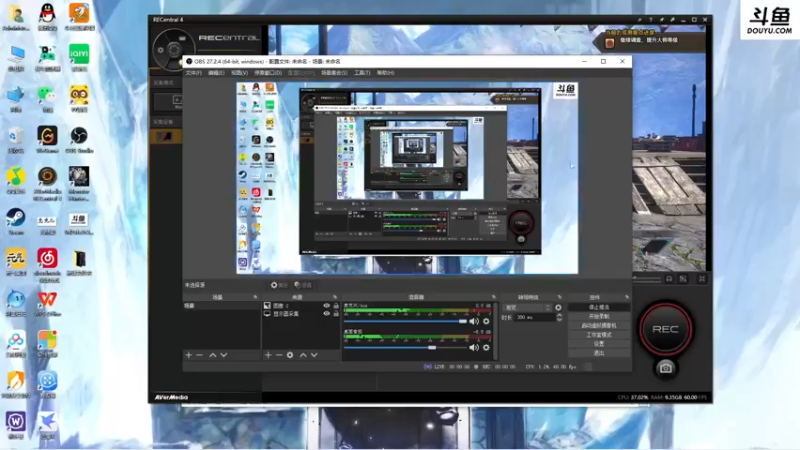
Task: Open the AVerMedia RECentral desktop shortcut
Action: 47,183
